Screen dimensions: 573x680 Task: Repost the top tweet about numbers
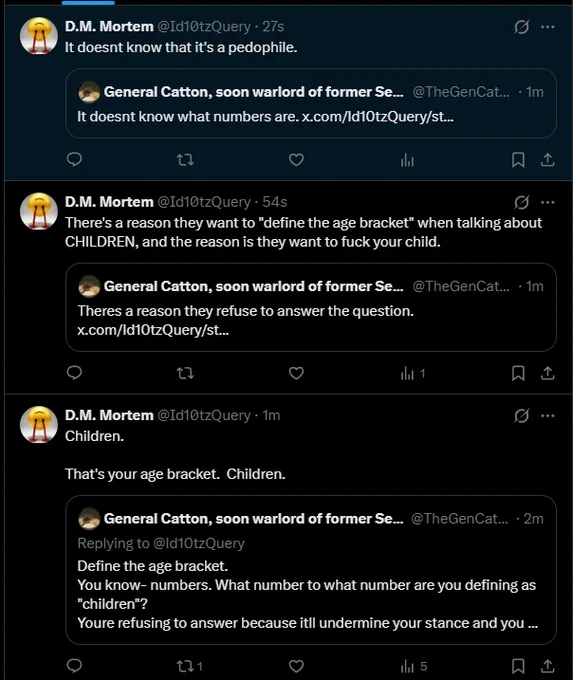coord(186,160)
